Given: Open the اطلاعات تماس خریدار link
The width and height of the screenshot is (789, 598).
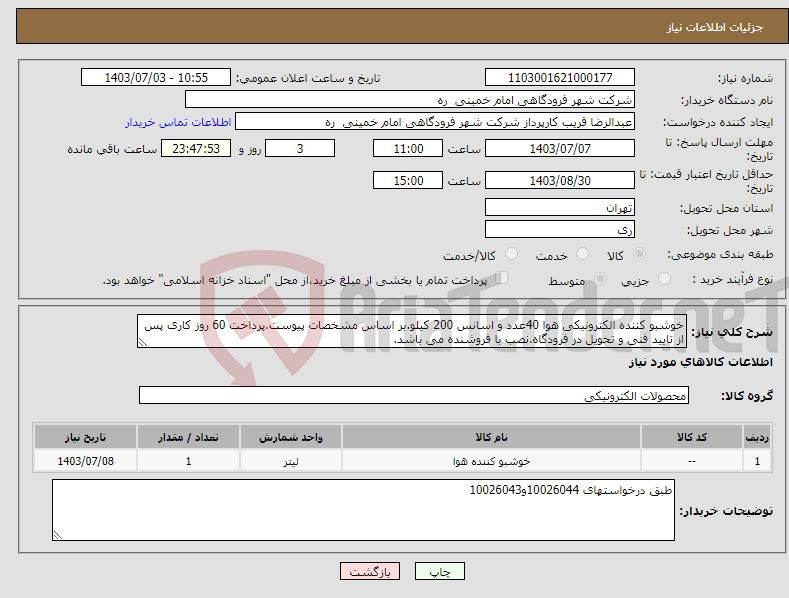Looking at the screenshot, I should pyautogui.click(x=178, y=122).
